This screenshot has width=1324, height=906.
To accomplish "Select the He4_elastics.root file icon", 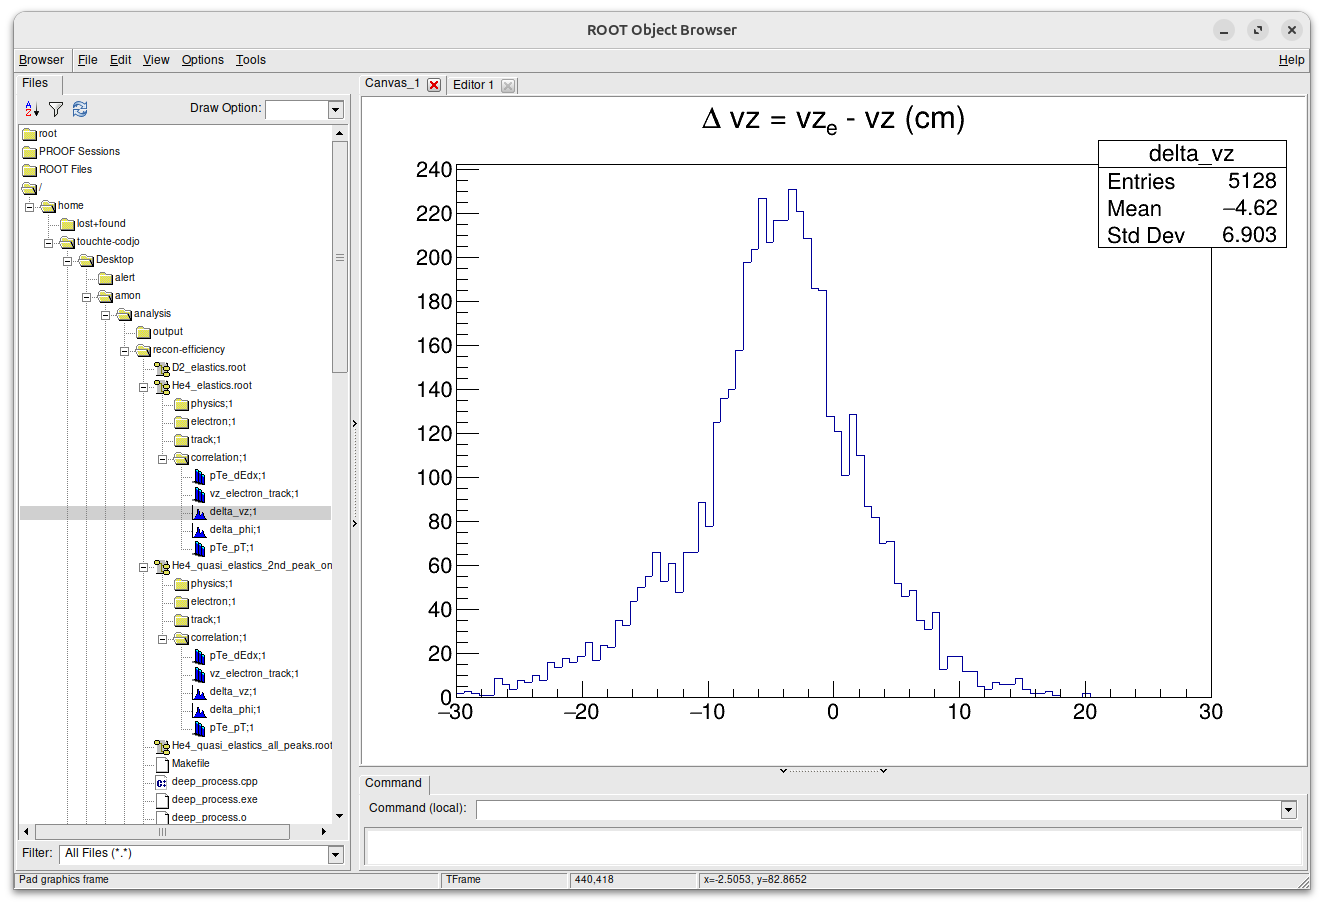I will pyautogui.click(x=162, y=386).
